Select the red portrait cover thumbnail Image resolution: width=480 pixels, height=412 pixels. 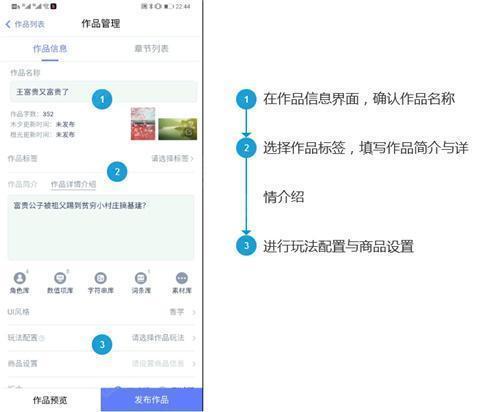pyautogui.click(x=143, y=124)
